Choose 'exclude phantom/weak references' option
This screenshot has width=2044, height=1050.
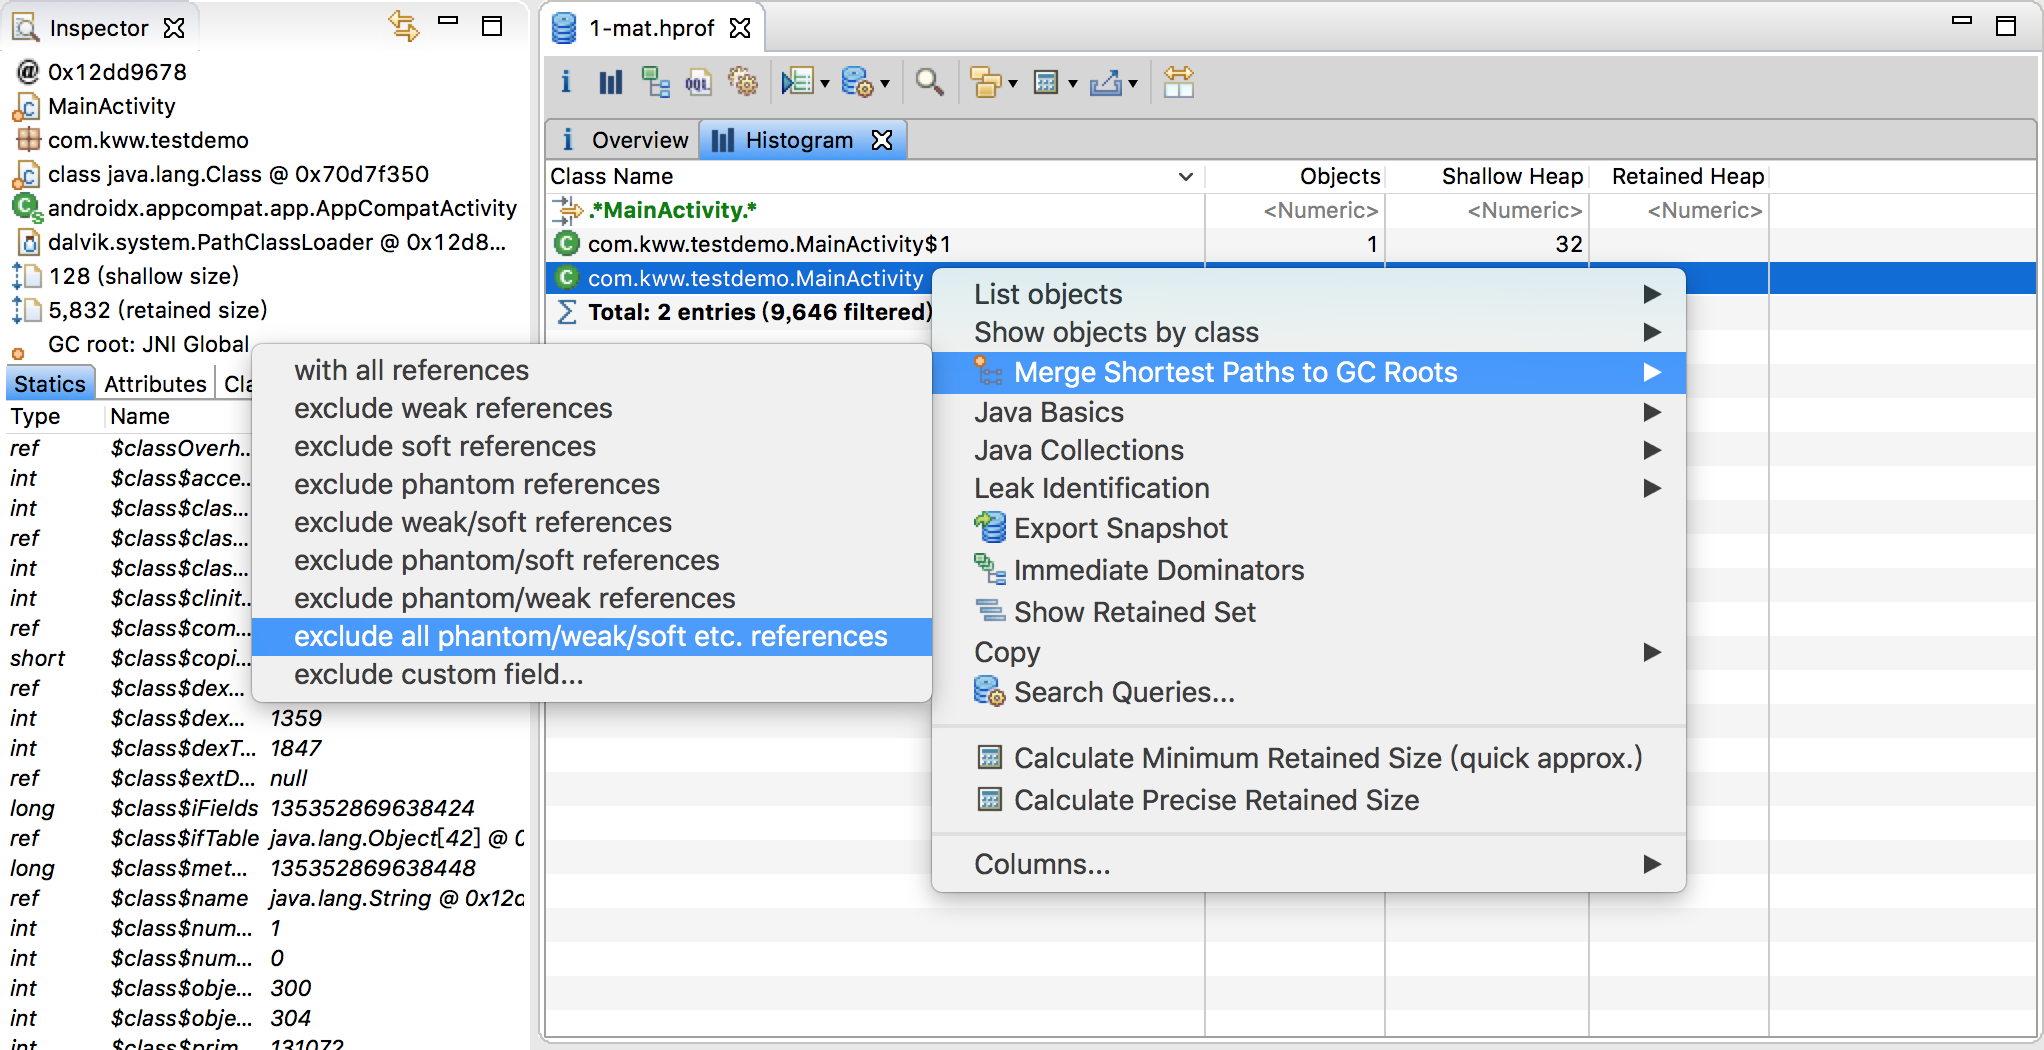(x=592, y=598)
